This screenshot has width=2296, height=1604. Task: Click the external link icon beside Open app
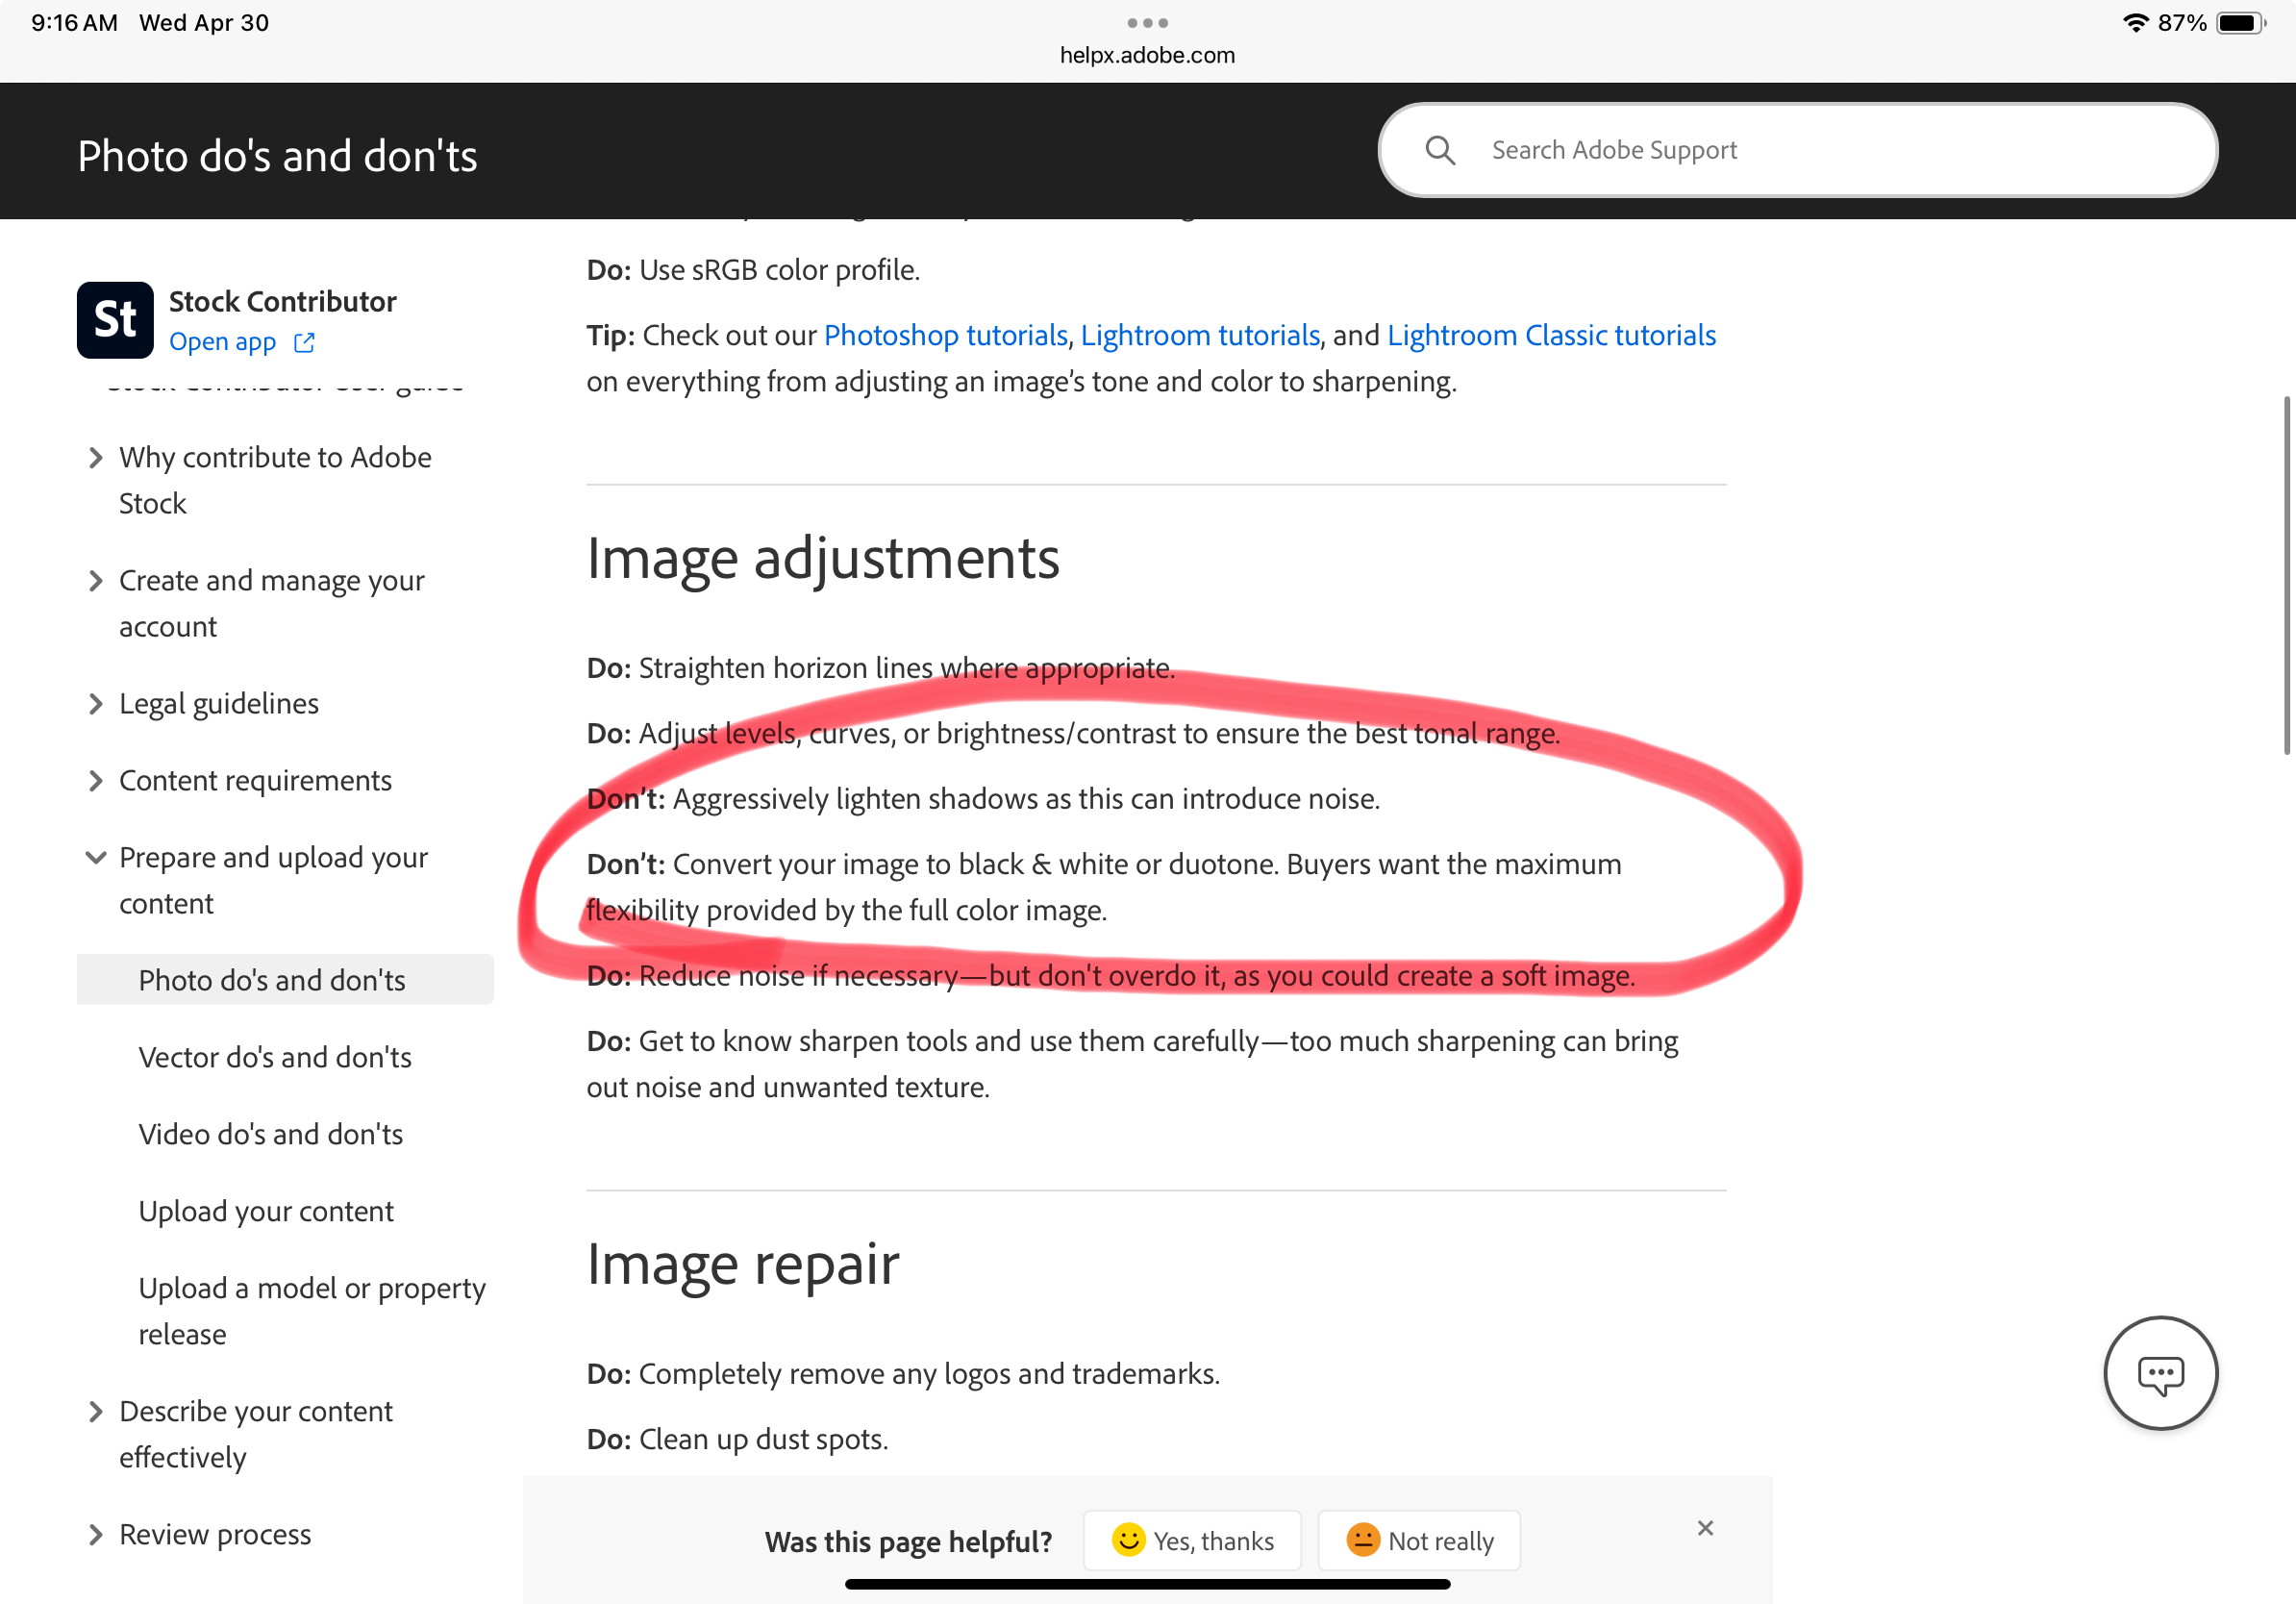coord(304,342)
